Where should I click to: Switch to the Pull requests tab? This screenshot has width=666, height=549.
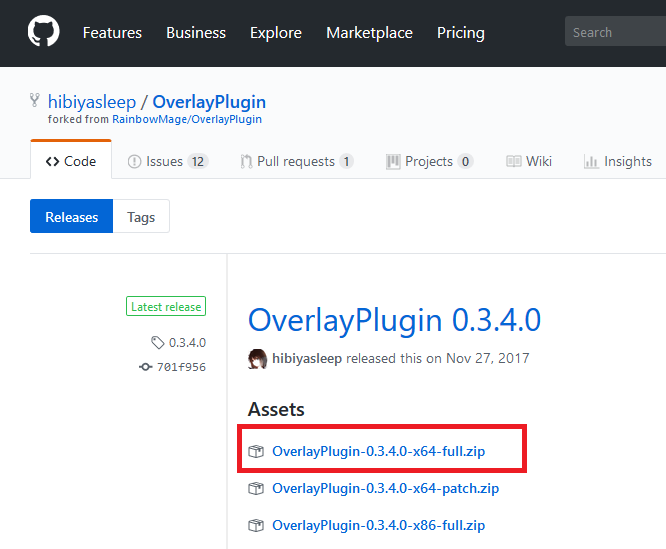(296, 161)
